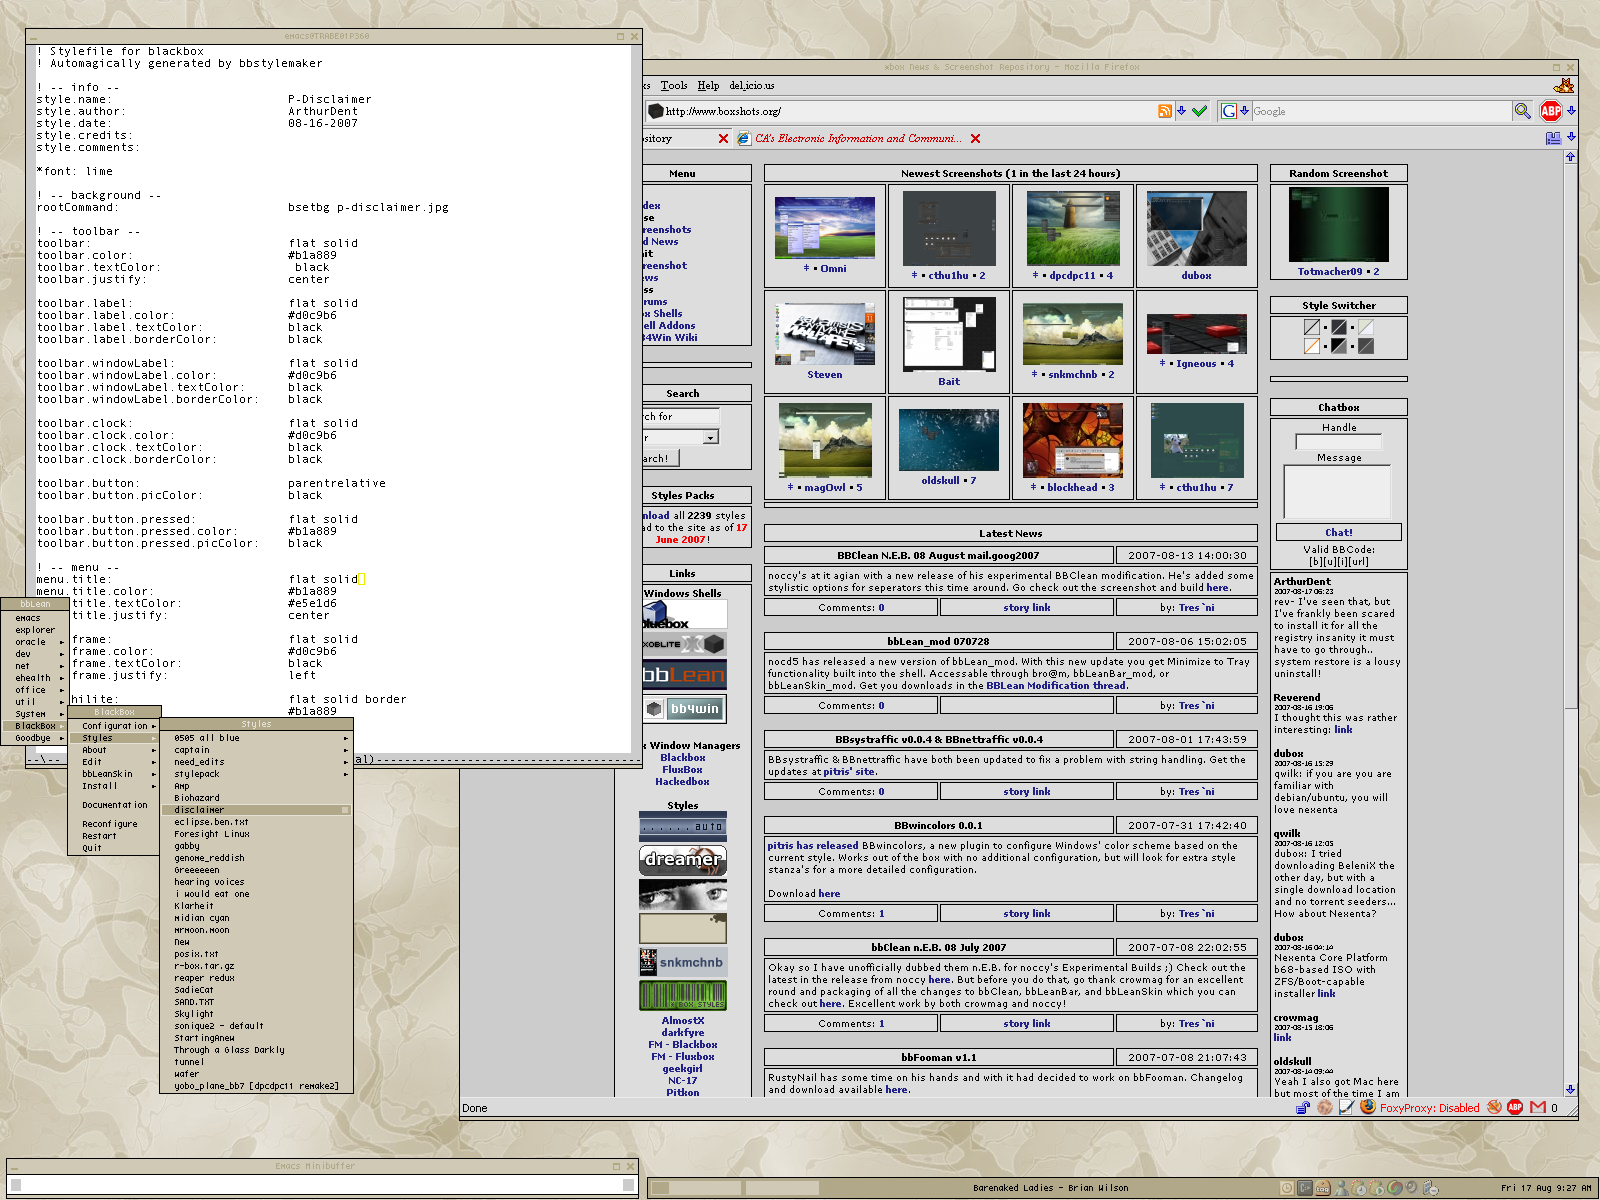Expand the Configuration submenu in BlackBox menu
The height and width of the screenshot is (1200, 1600).
pyautogui.click(x=114, y=726)
